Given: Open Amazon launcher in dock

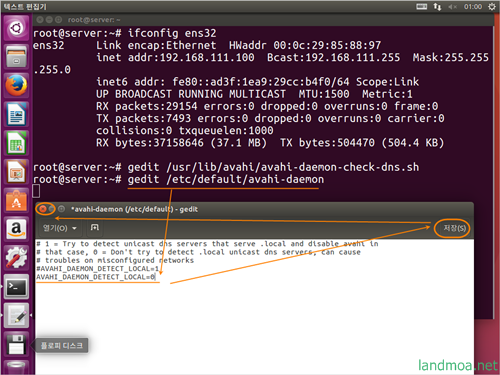Looking at the screenshot, I should pos(16,229).
